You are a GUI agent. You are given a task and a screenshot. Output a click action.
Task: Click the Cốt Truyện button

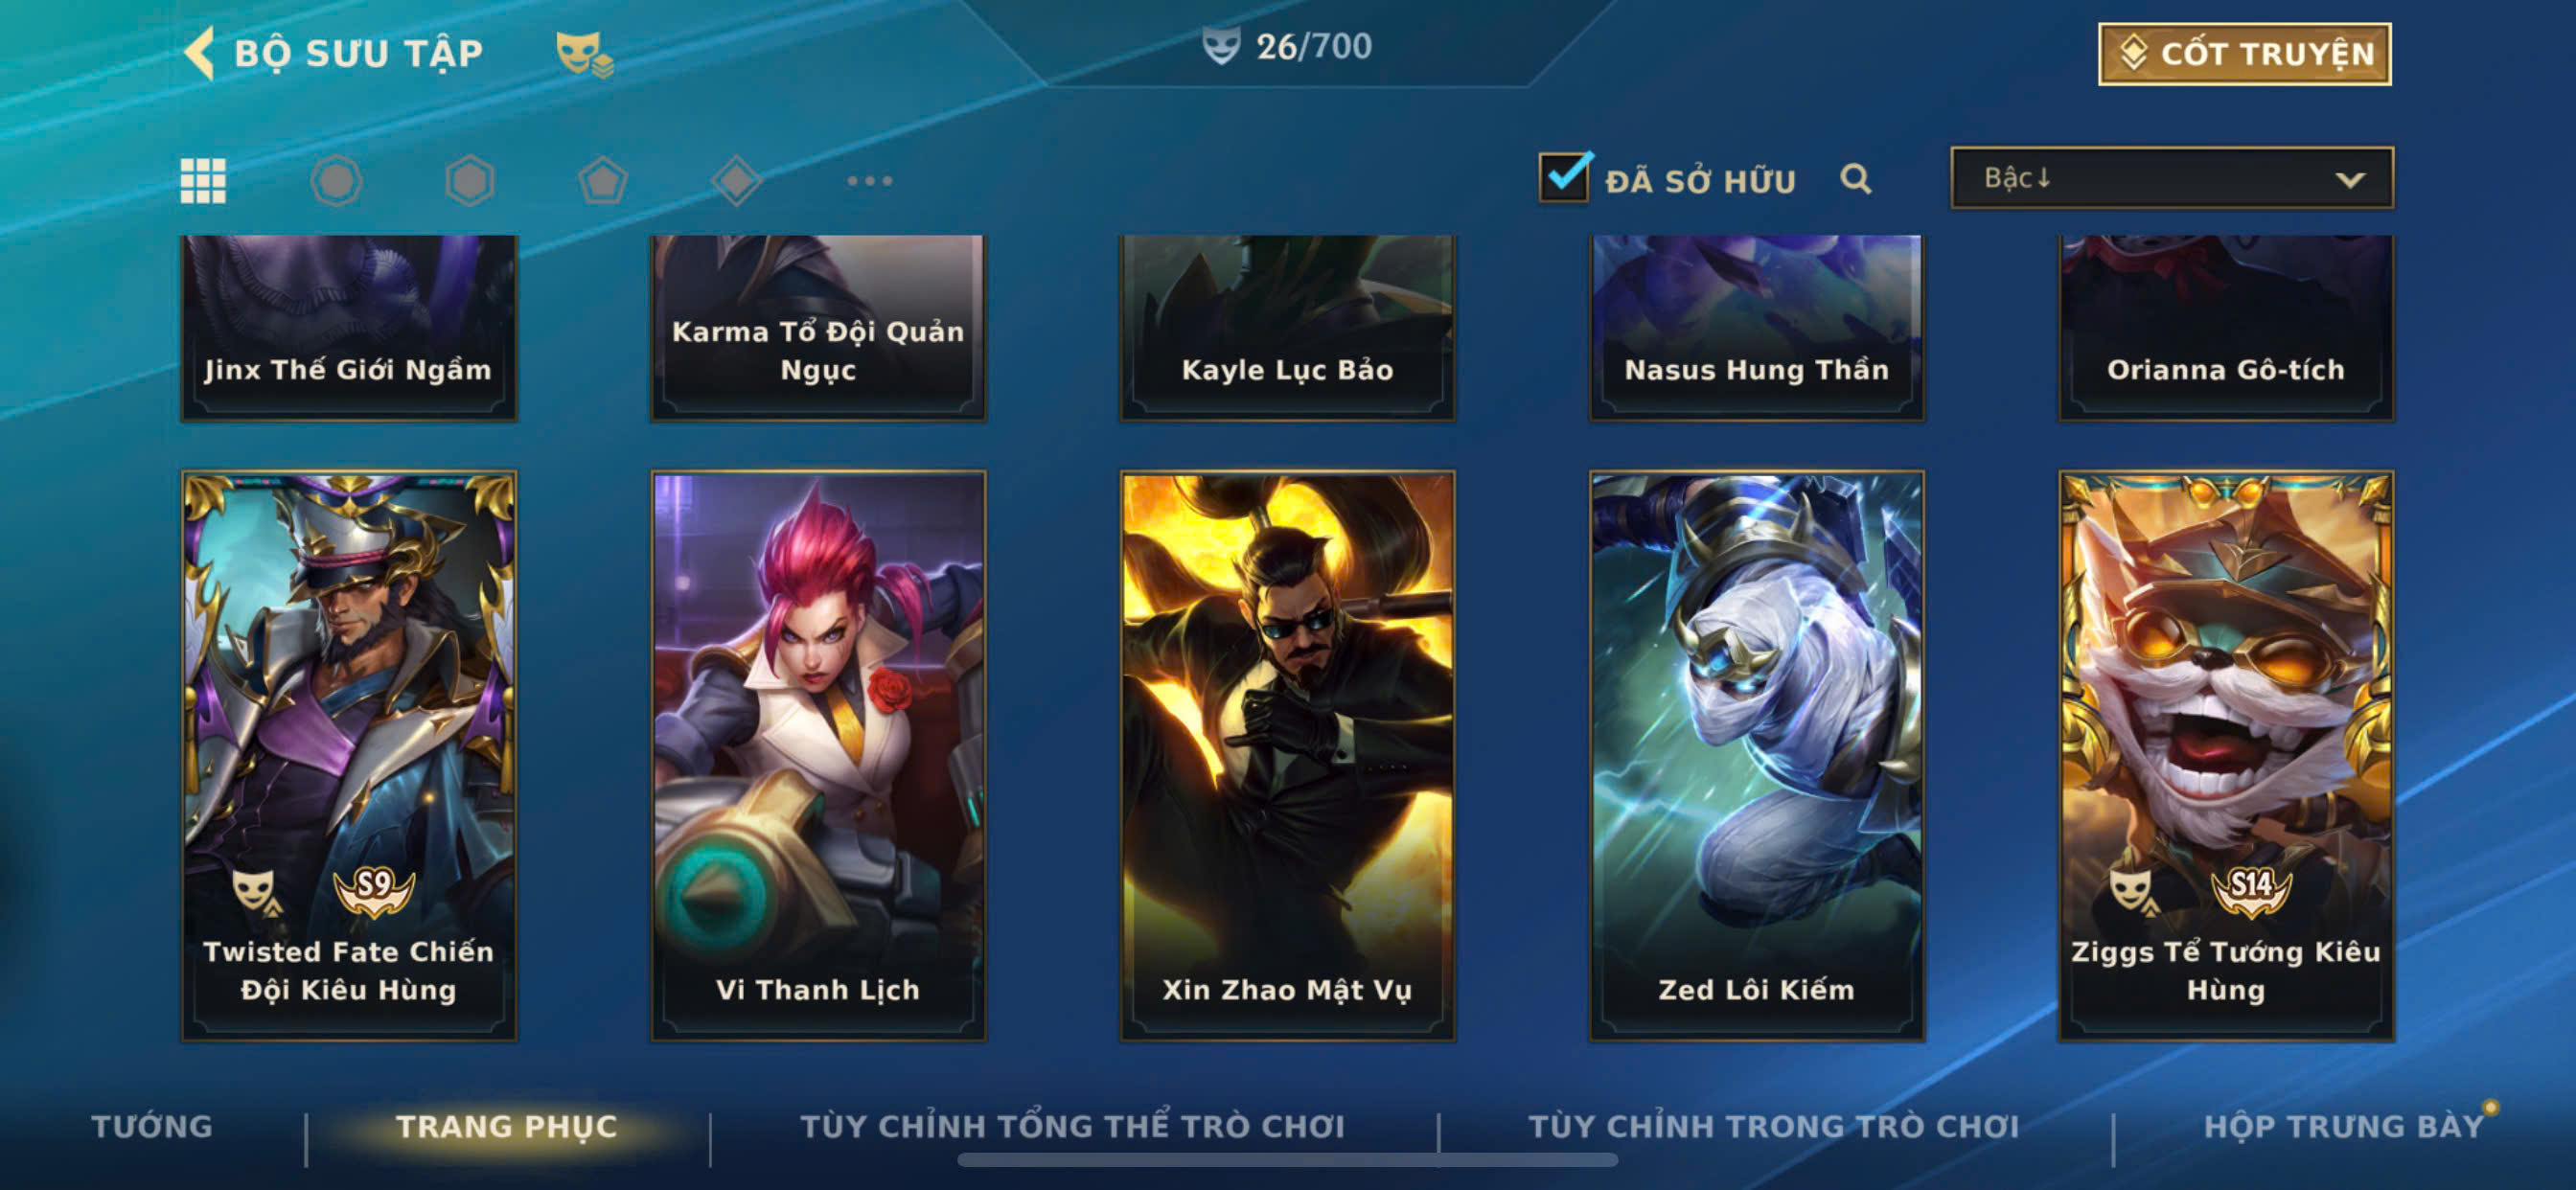[2245, 54]
